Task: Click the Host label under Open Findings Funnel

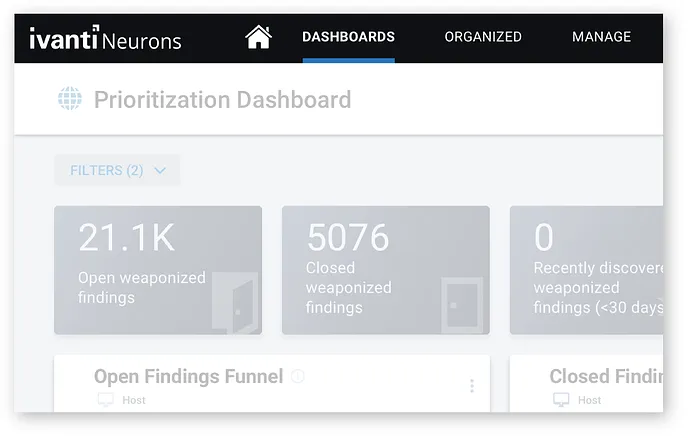Action: click(x=134, y=400)
